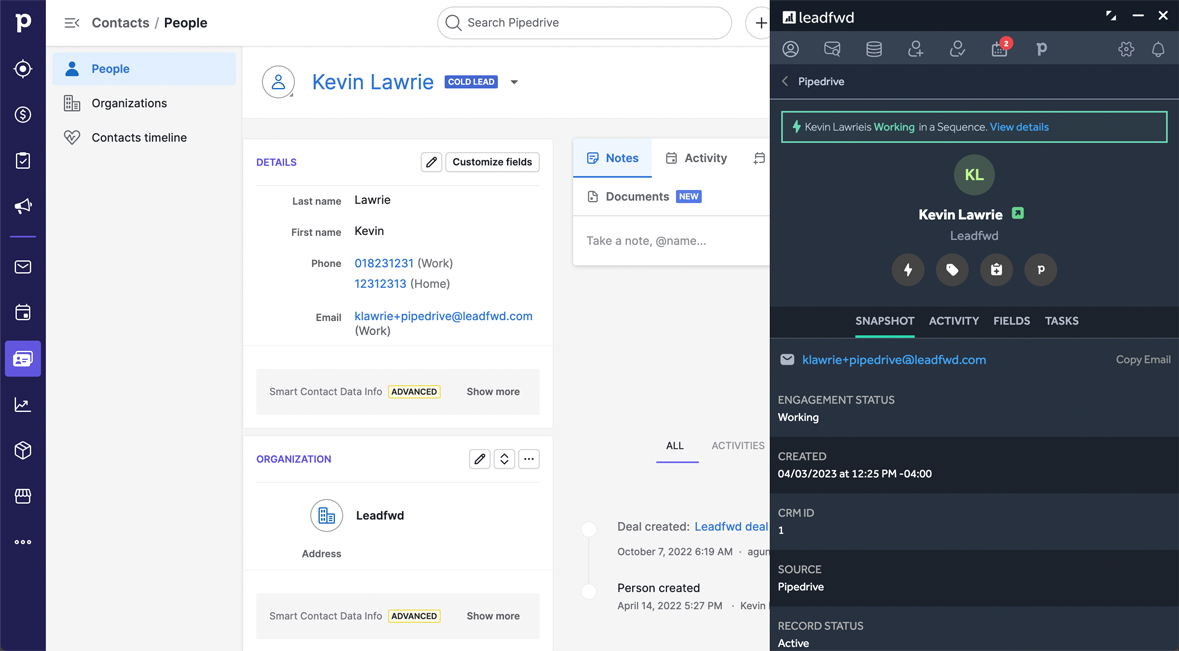Open leadfwd calendar icon with badge
This screenshot has width=1179, height=651.
pos(999,49)
